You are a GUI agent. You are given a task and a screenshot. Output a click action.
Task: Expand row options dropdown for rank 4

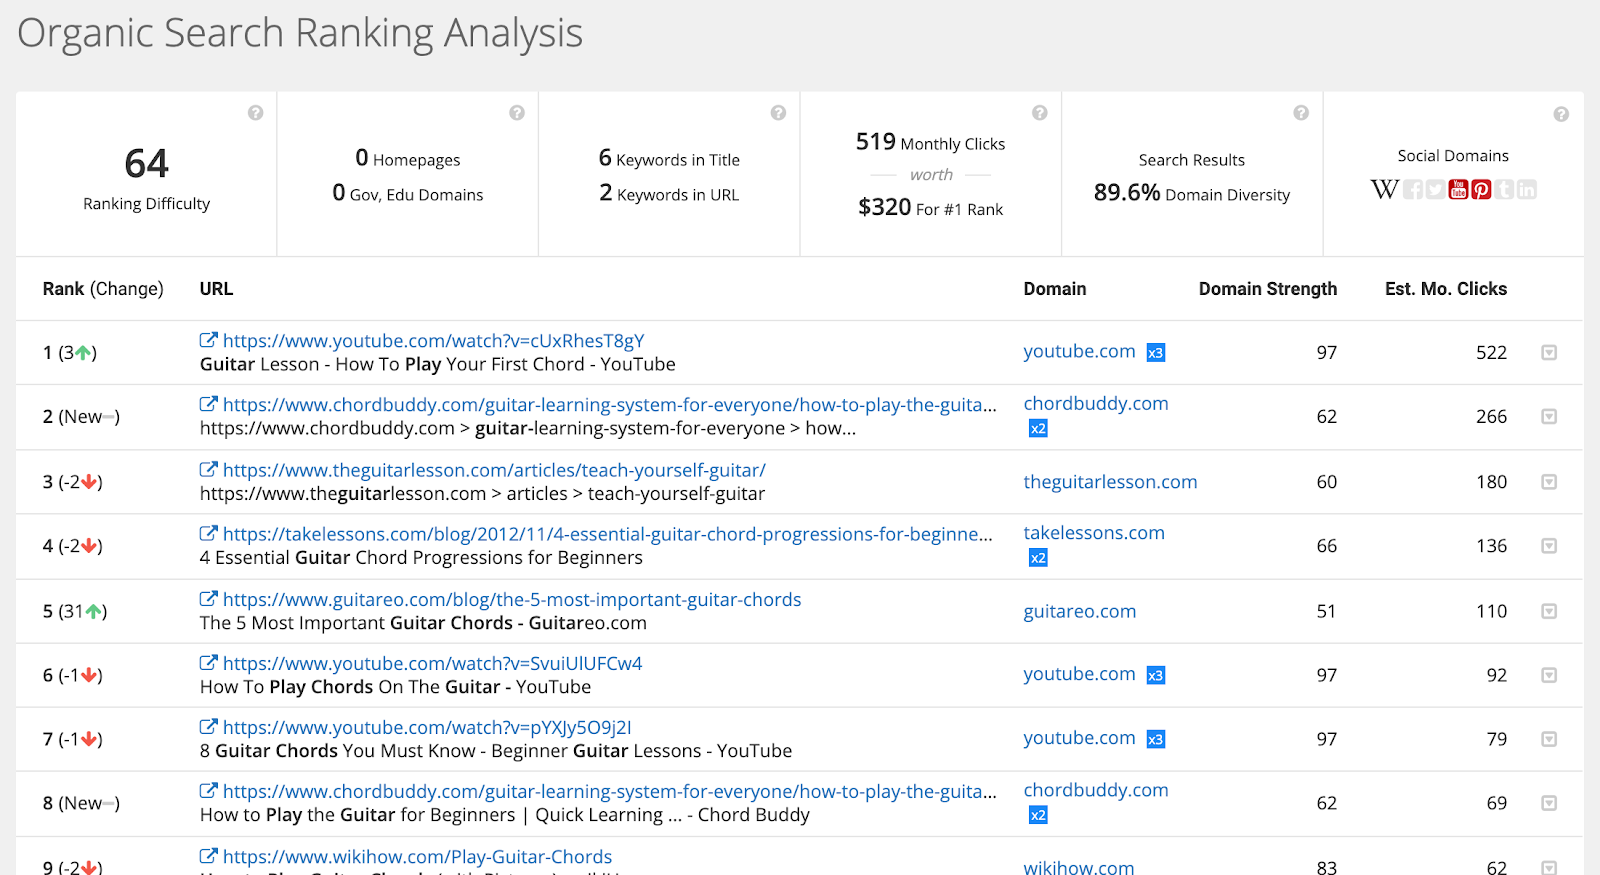[x=1549, y=546]
